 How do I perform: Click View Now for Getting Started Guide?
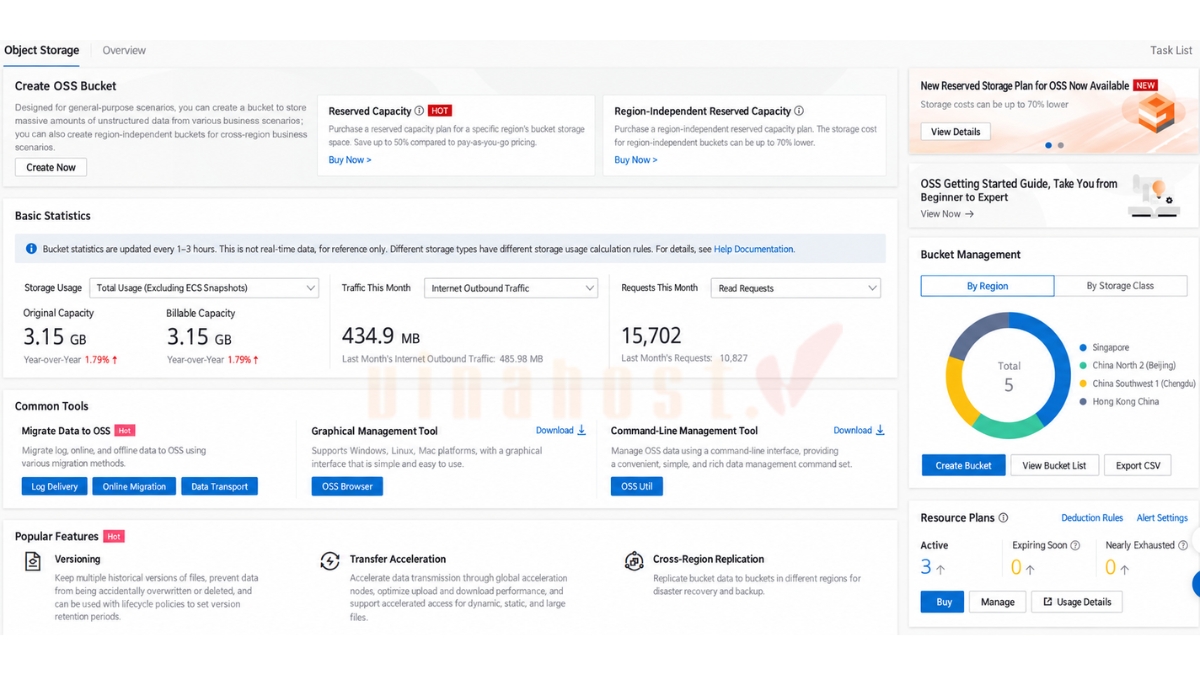[x=947, y=214]
